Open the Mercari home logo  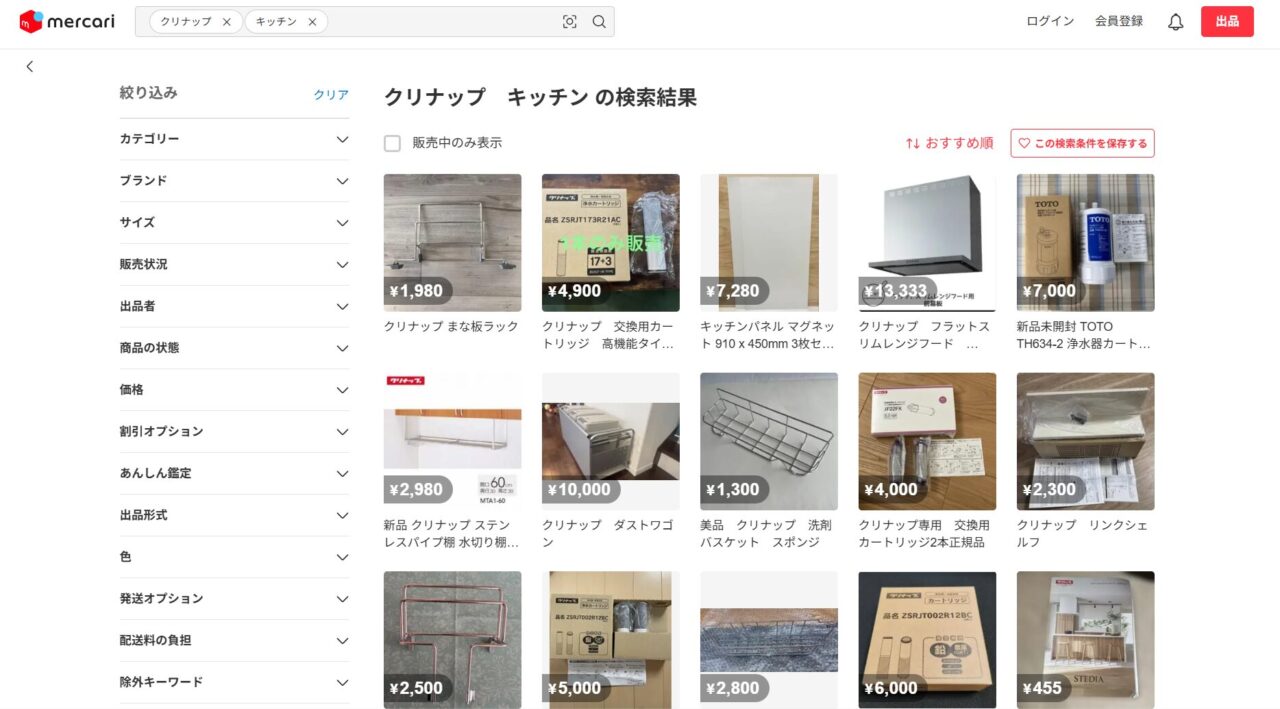pyautogui.click(x=67, y=21)
